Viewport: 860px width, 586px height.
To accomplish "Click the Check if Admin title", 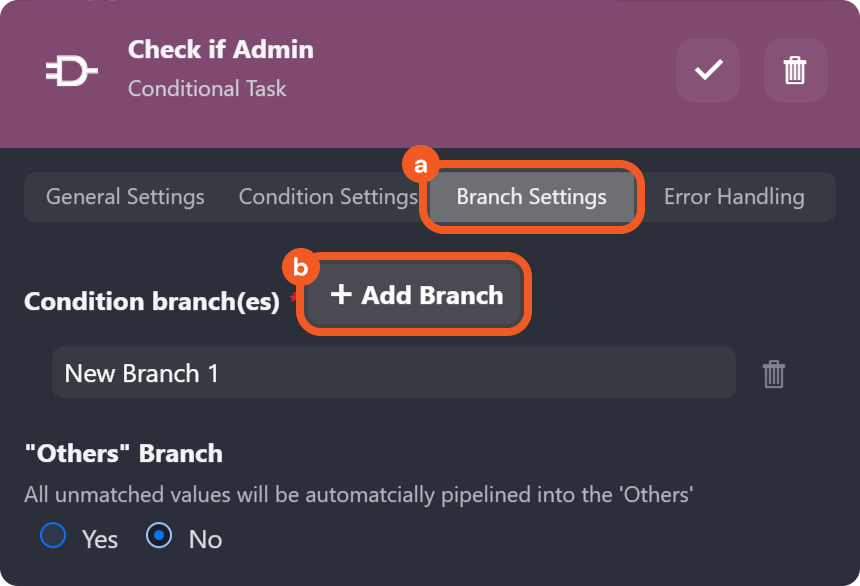I will tap(221, 49).
